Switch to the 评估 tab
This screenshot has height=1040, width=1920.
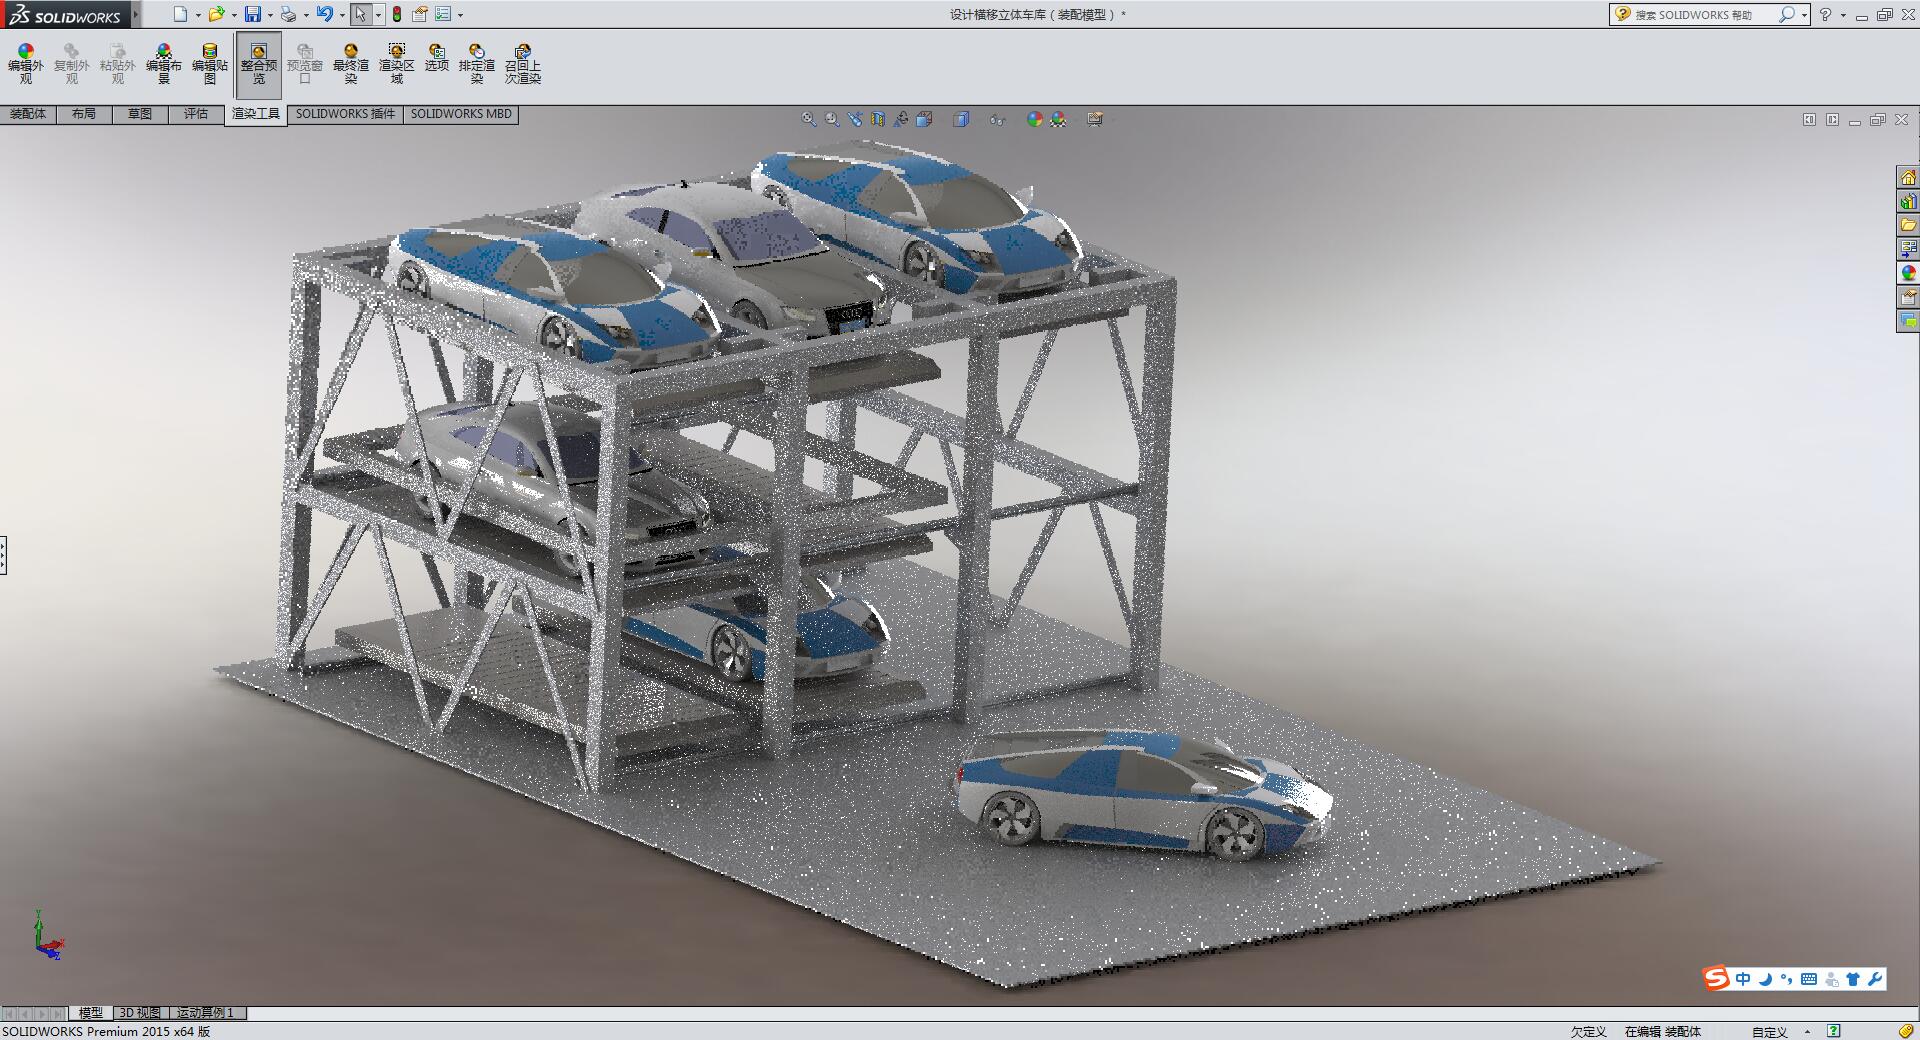(x=196, y=114)
